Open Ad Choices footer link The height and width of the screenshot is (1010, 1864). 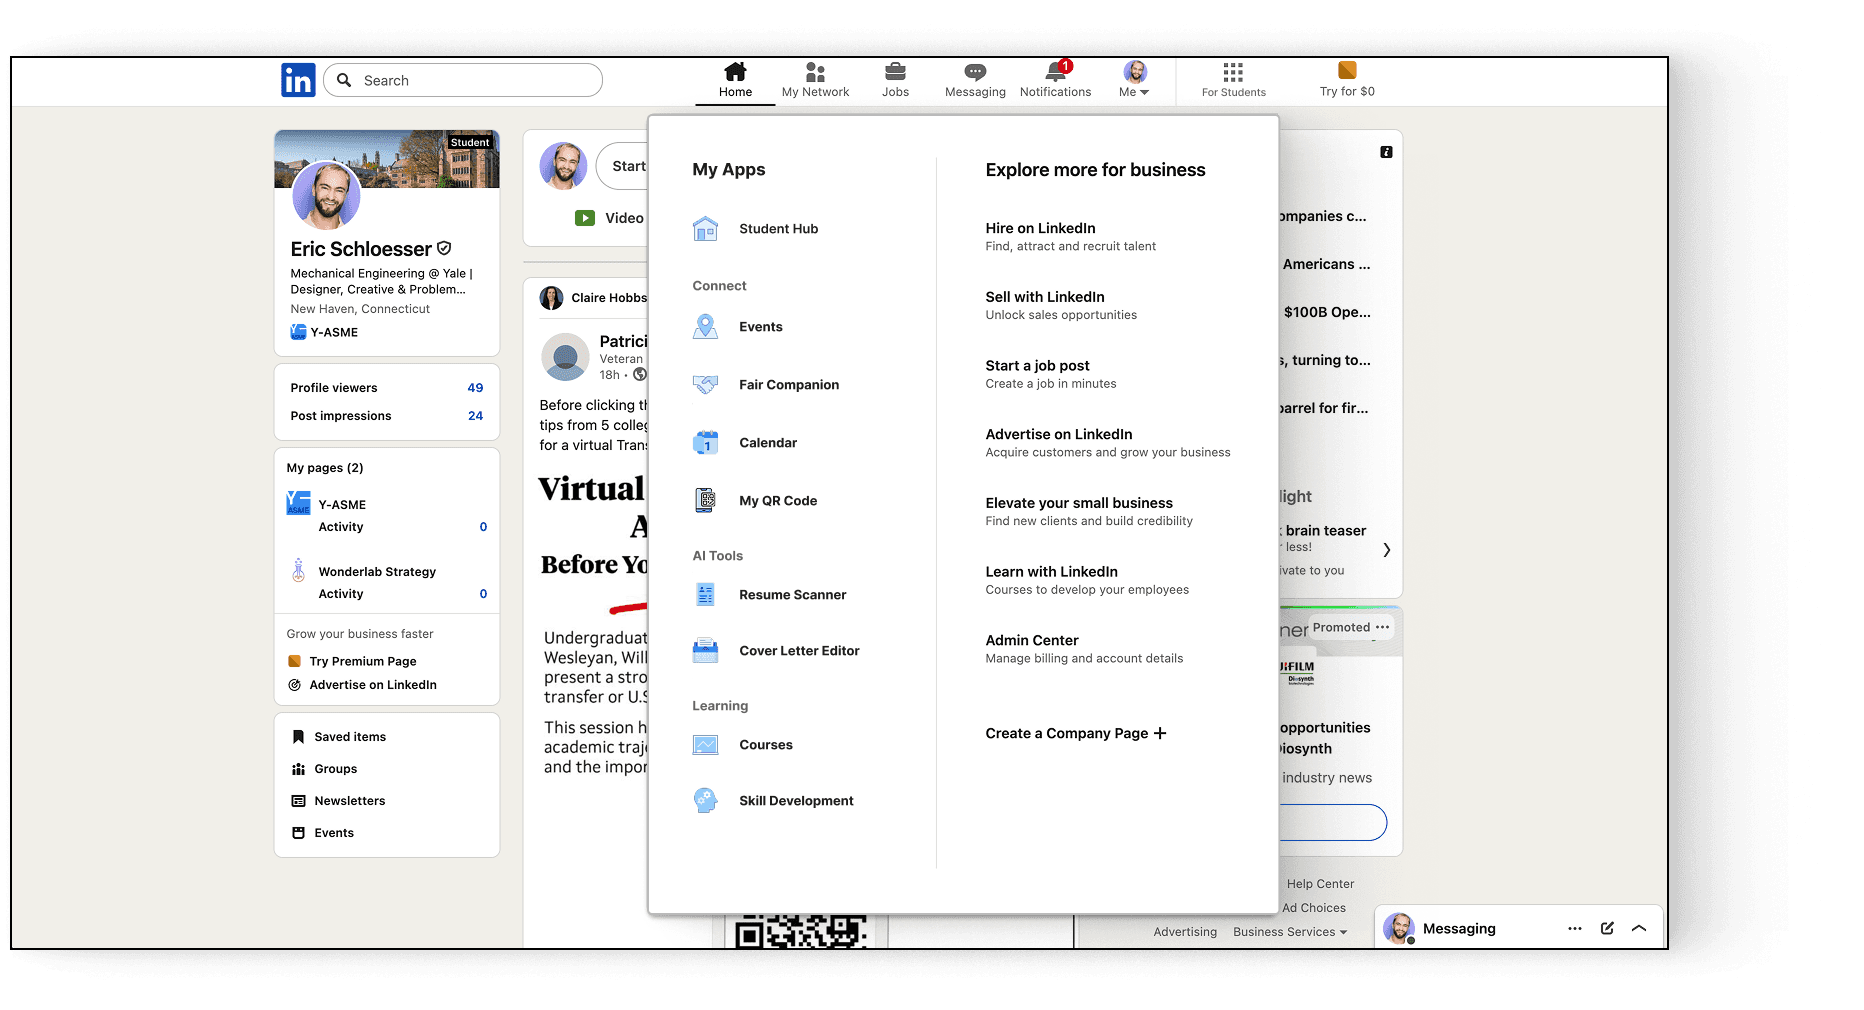tap(1314, 908)
